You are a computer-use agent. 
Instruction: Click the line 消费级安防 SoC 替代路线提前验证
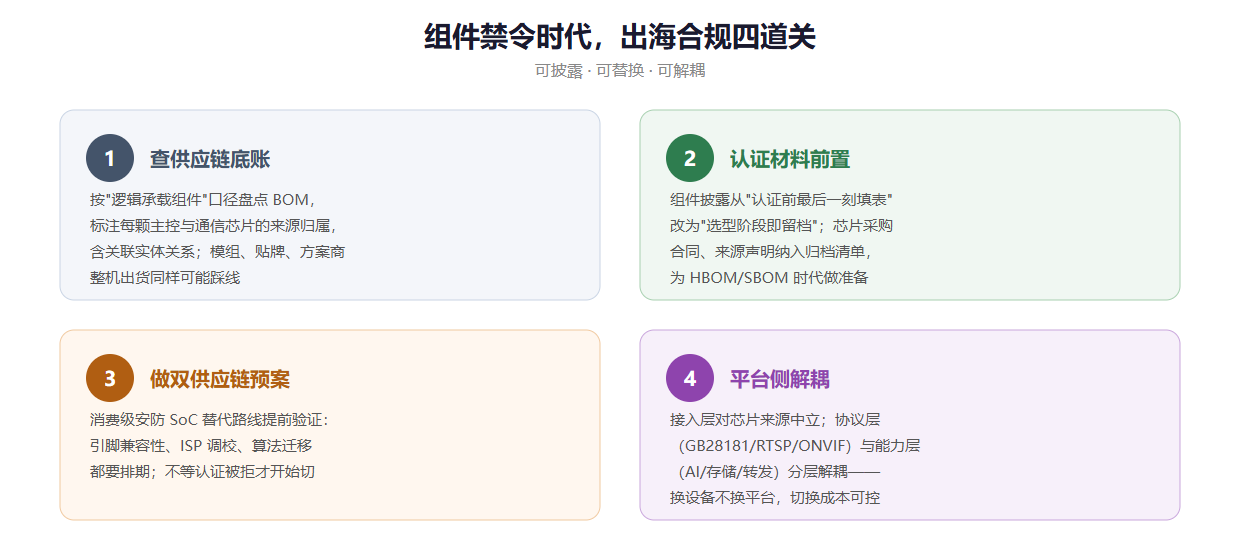209,419
